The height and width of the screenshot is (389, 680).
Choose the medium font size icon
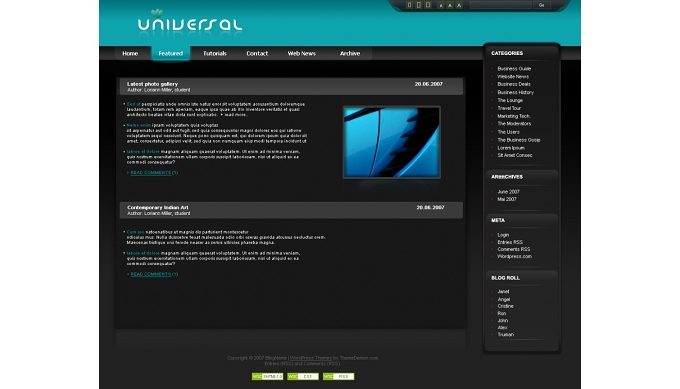450,5
